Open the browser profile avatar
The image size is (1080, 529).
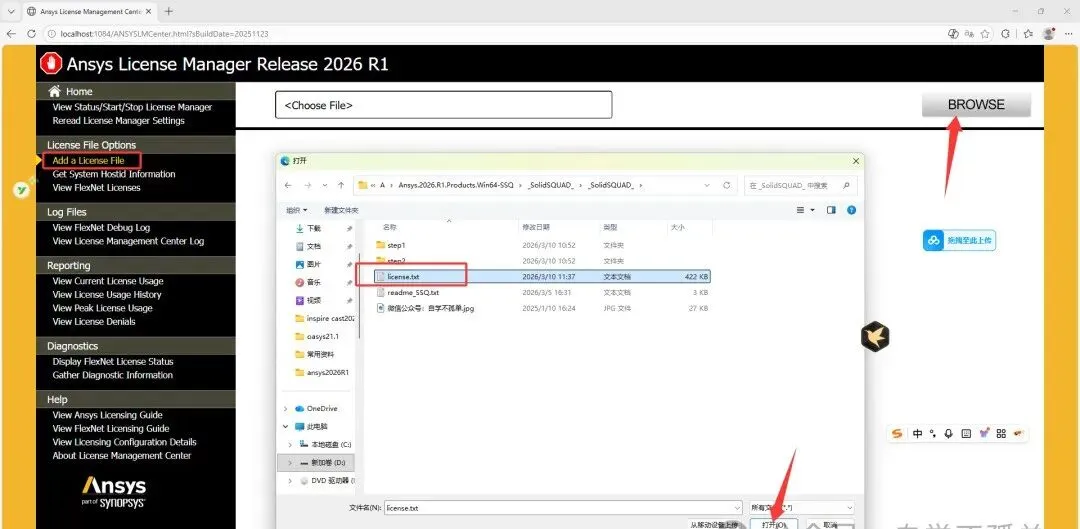tap(1049, 34)
